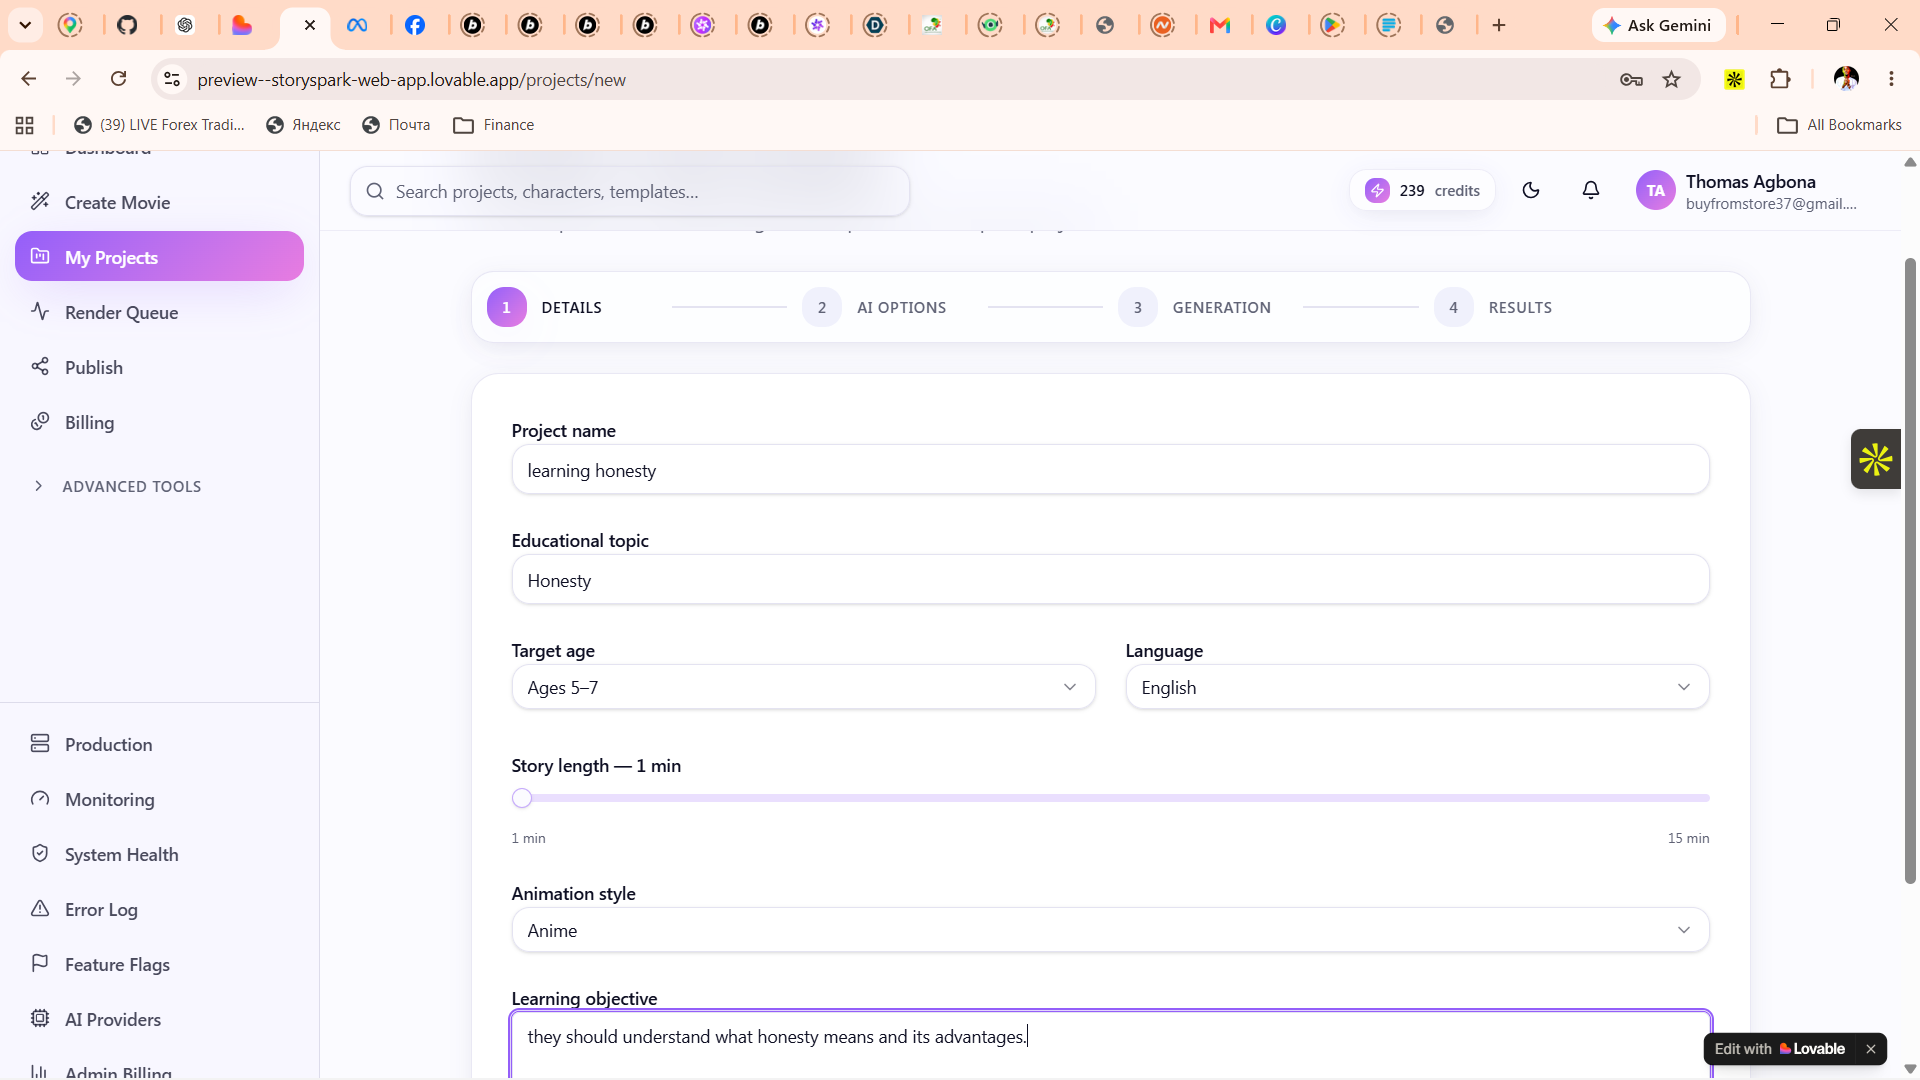The height and width of the screenshot is (1080, 1920).
Task: Open the Language dropdown
Action: pyautogui.click(x=1417, y=687)
